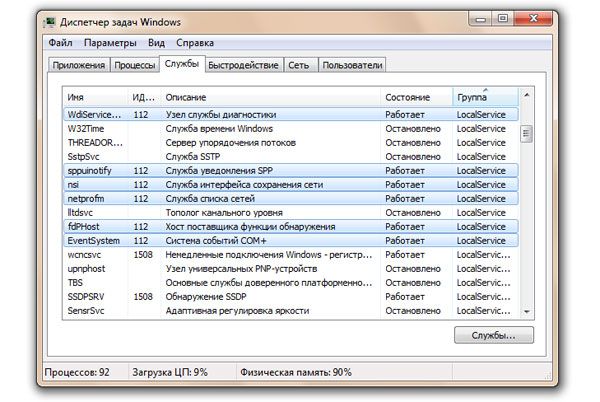Click description 'Сервер упорядочения потоков'

tap(230, 143)
